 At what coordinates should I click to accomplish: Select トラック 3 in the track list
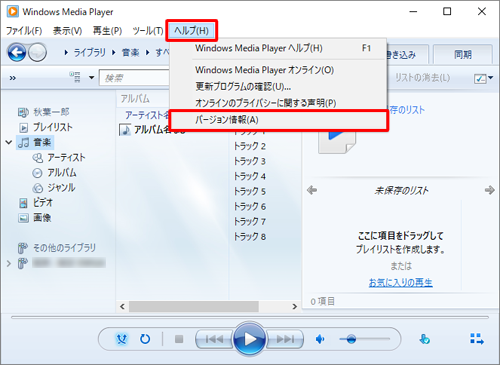click(x=250, y=161)
